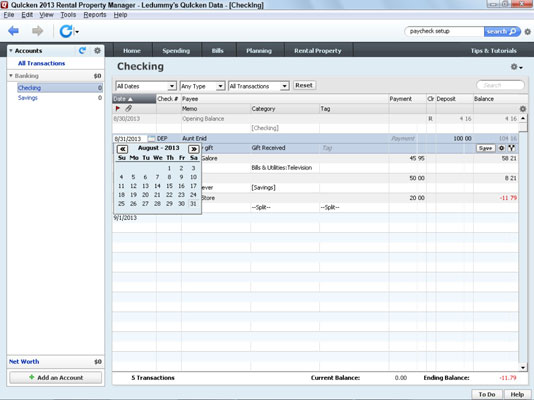Click the paperclip attachment column icon
This screenshot has width=534, height=400.
128,109
